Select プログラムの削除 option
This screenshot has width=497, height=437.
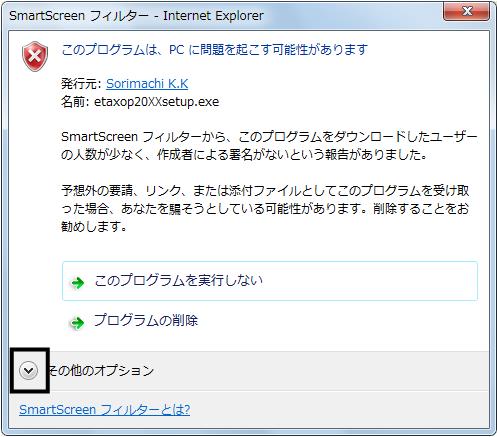click(x=146, y=320)
